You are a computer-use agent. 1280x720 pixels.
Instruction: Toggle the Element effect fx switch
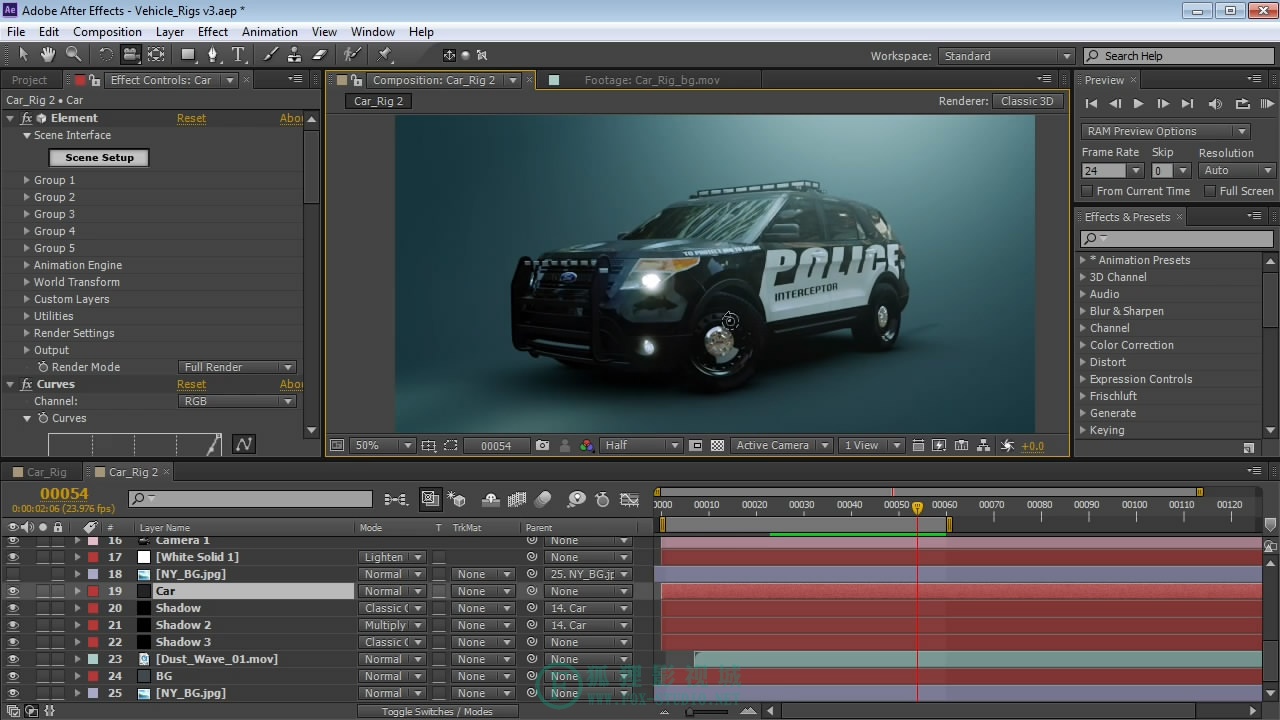pos(27,118)
